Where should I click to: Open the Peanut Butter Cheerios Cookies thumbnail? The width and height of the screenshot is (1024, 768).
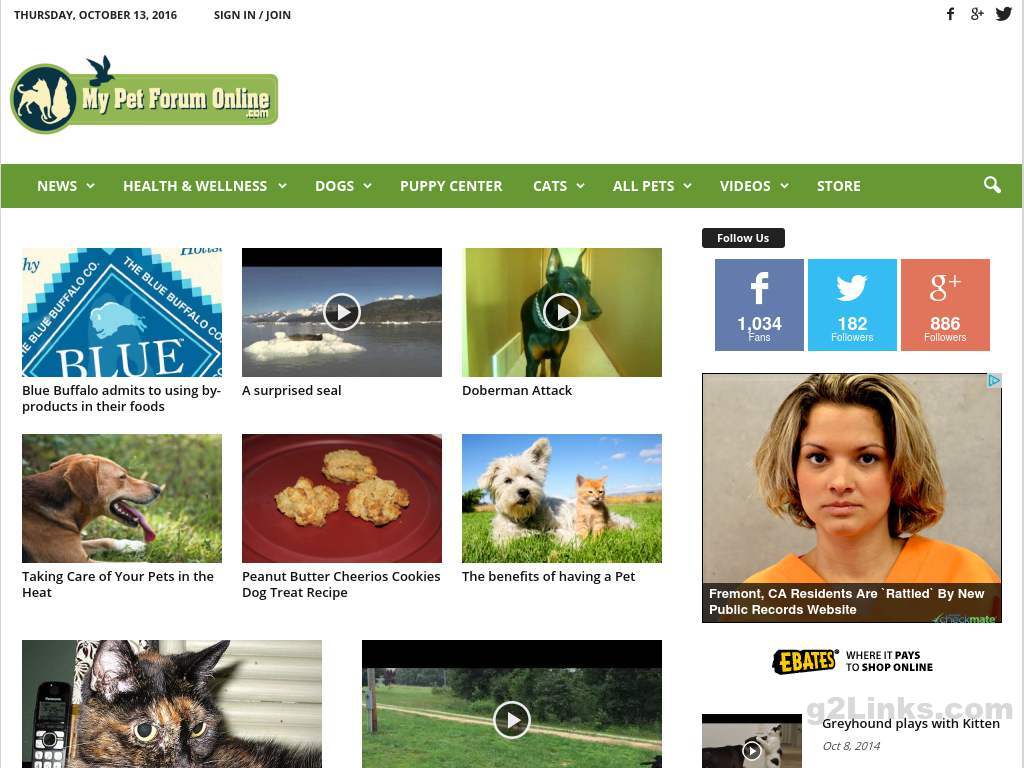point(342,498)
